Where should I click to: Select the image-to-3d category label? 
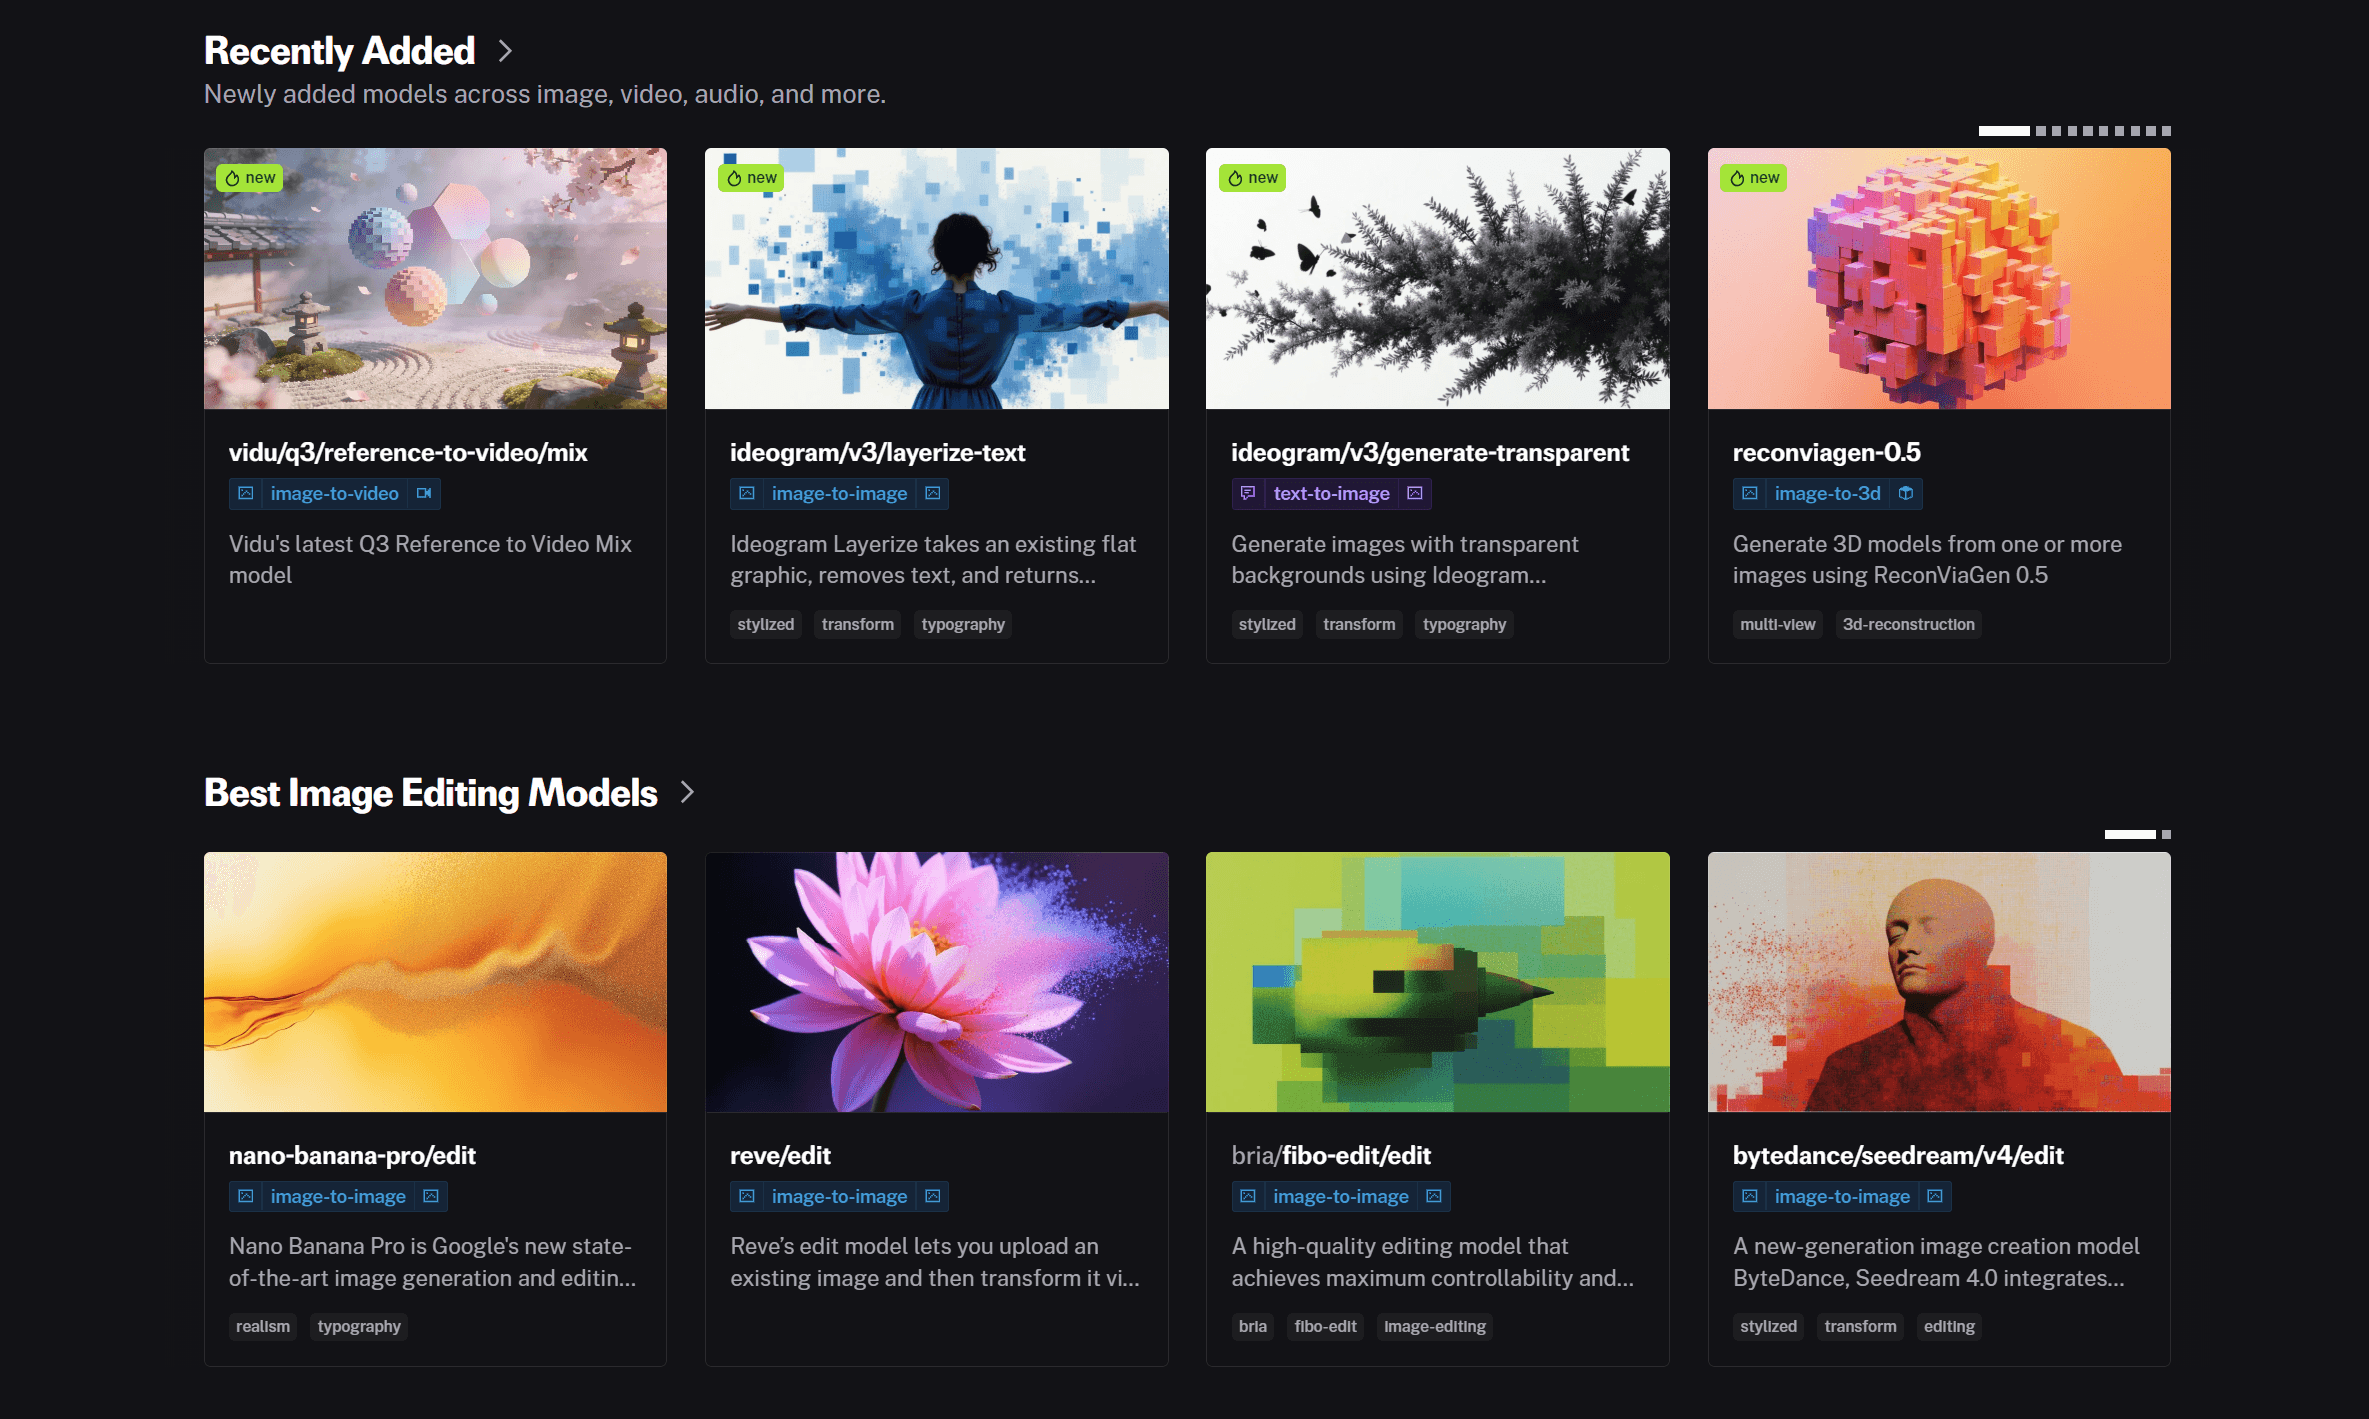point(1828,493)
